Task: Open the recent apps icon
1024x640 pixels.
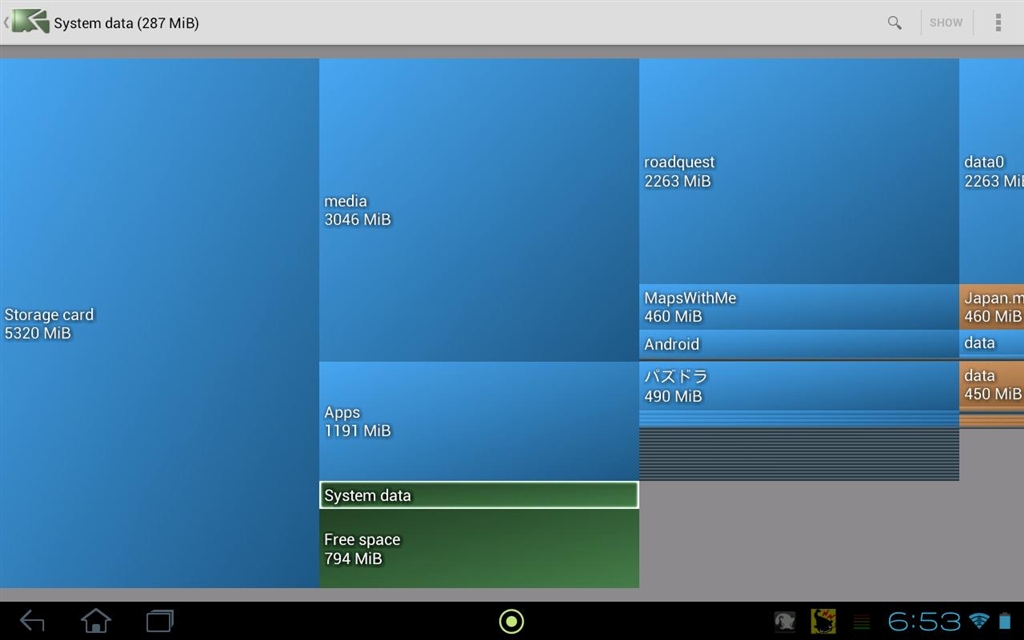Action: click(x=160, y=620)
